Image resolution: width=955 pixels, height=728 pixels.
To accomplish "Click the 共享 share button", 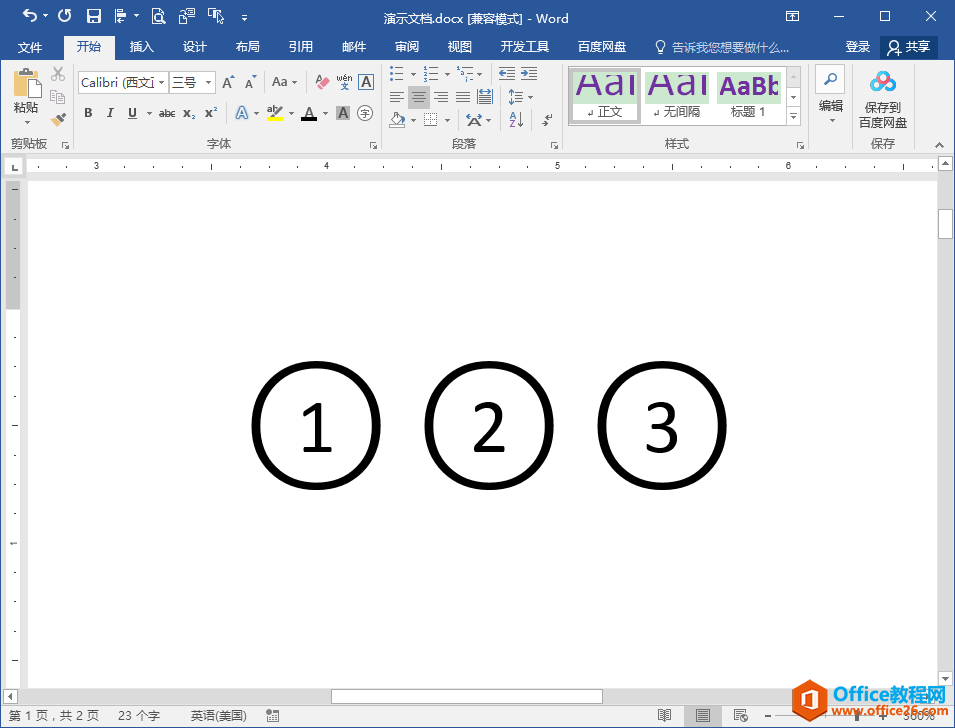I will point(908,47).
